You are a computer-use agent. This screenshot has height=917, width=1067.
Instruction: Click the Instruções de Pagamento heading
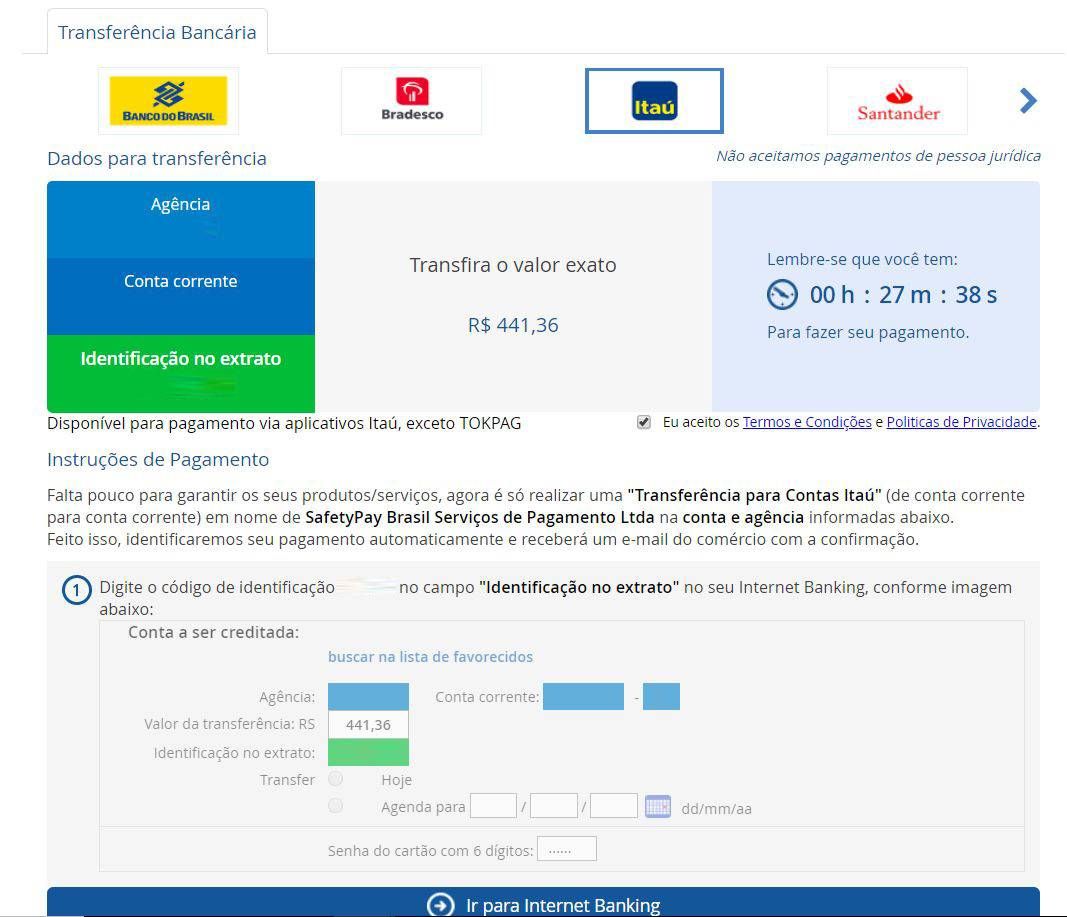(x=158, y=460)
